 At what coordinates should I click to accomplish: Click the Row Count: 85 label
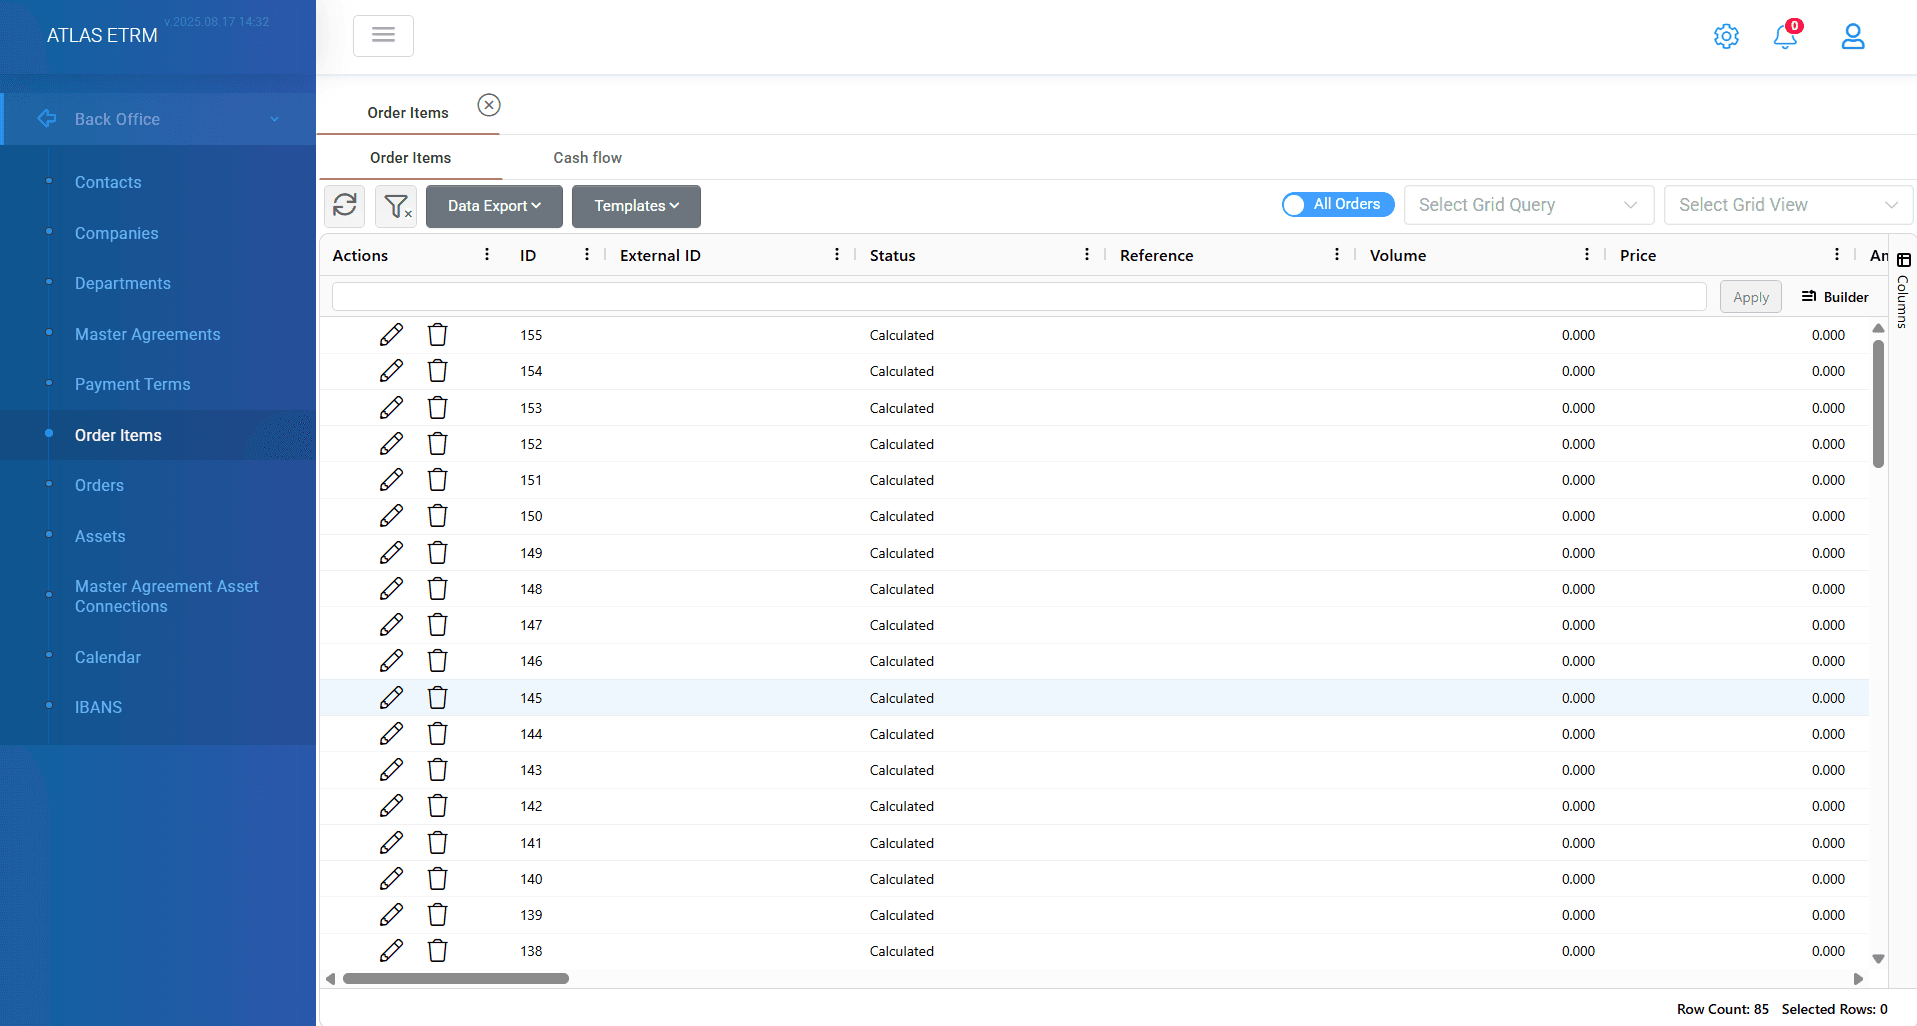[1723, 1009]
